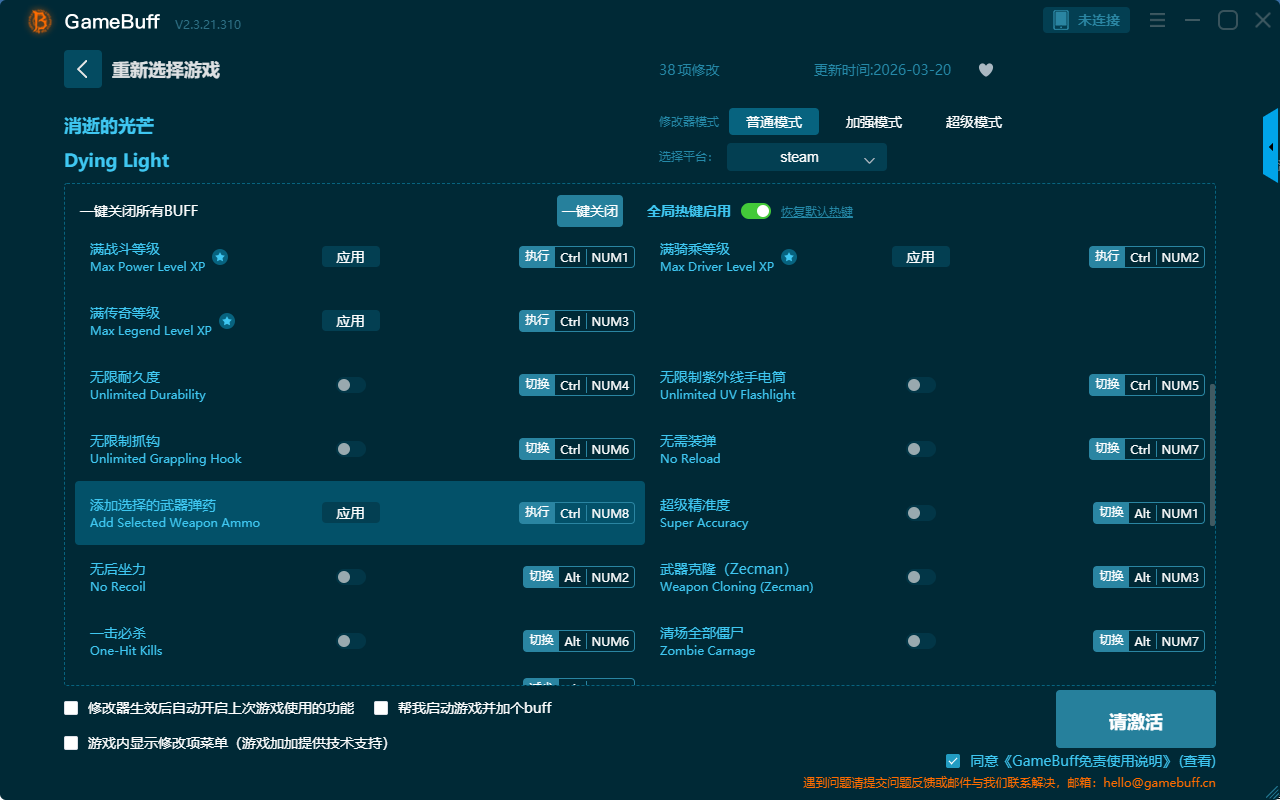This screenshot has height=800, width=1280.
Task: Click the star icon beside Max Legend Level XP
Action: pos(227,321)
